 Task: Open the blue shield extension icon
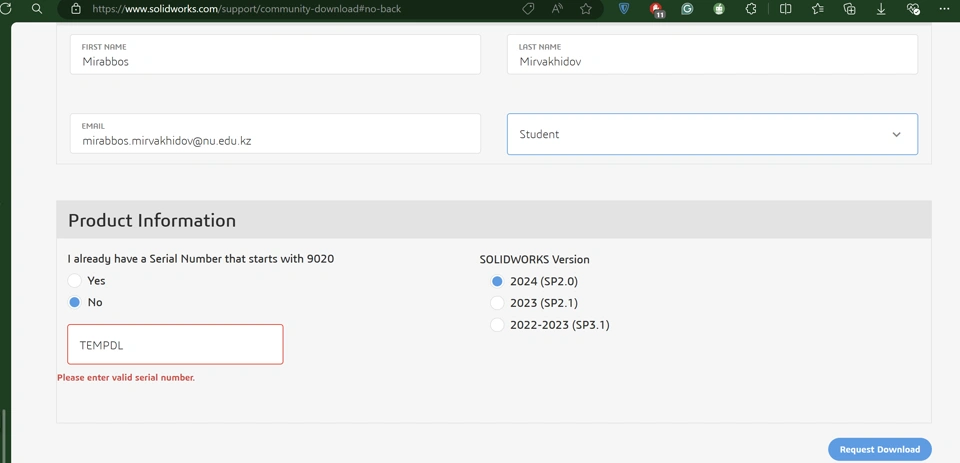pyautogui.click(x=624, y=9)
